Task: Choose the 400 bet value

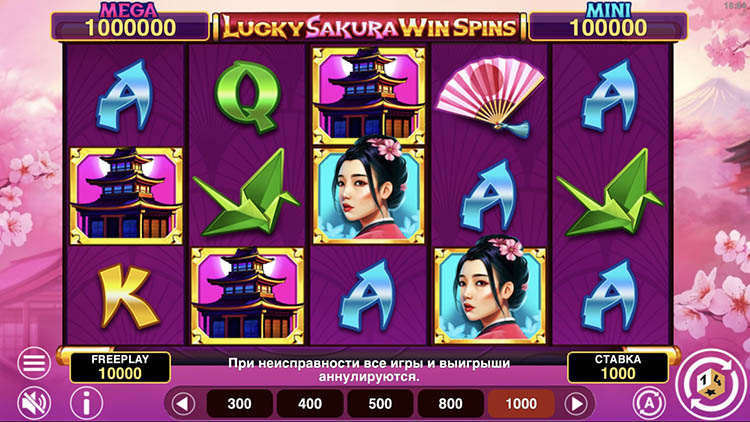Action: tap(310, 404)
